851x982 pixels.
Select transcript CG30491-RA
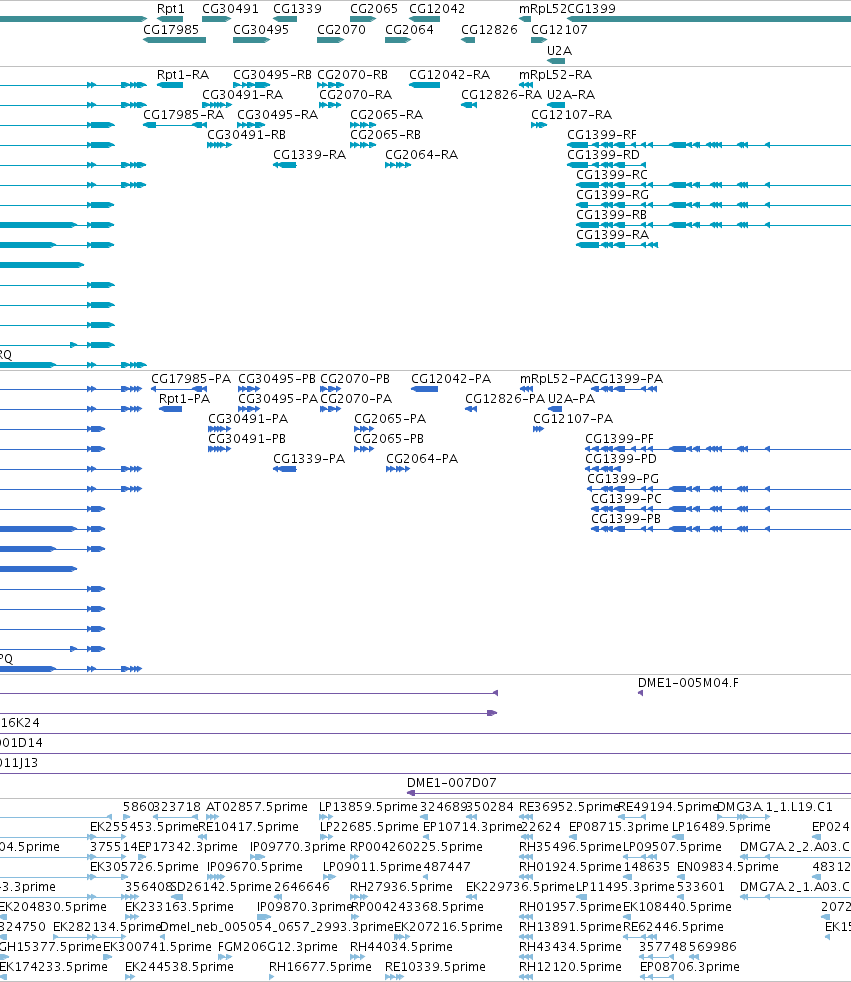coord(242,95)
